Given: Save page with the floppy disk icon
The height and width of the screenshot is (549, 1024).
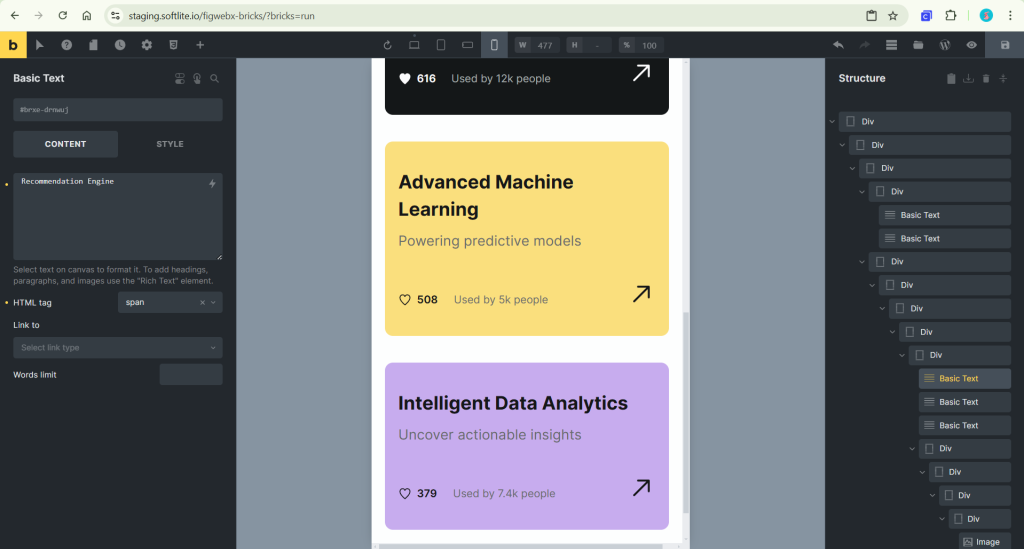Looking at the screenshot, I should tap(1005, 45).
